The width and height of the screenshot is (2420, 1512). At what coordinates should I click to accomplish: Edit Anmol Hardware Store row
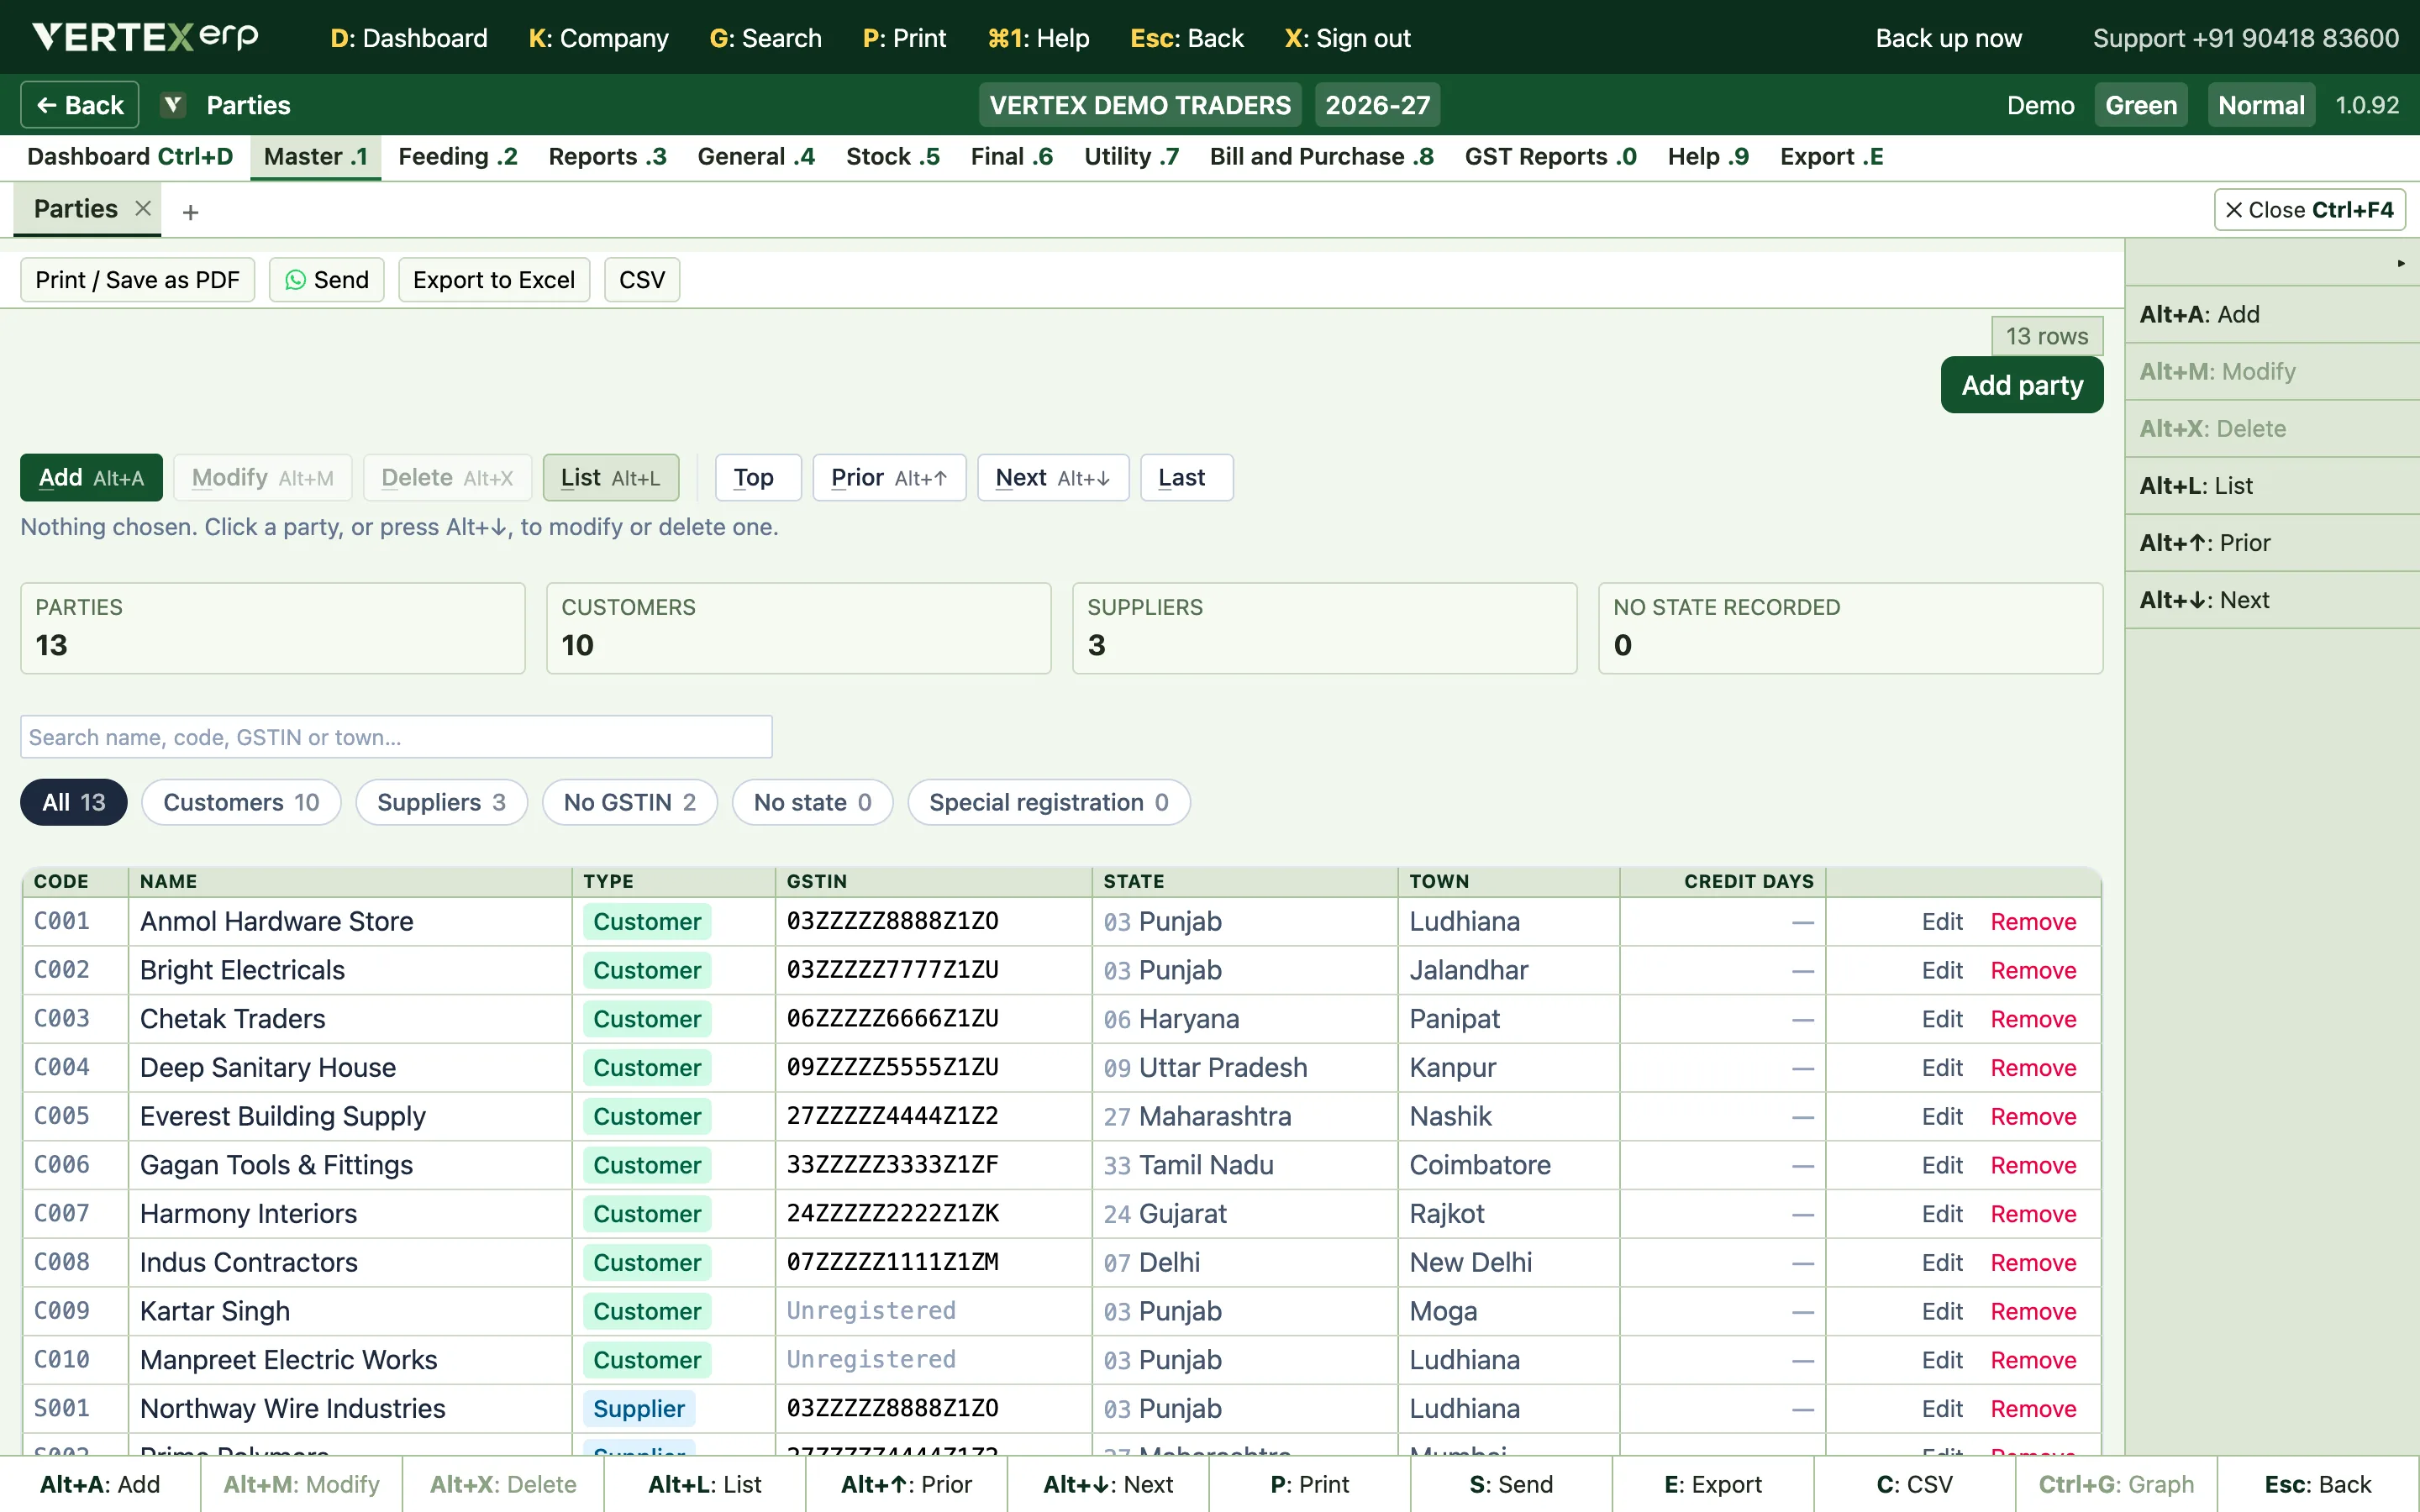1942,922
